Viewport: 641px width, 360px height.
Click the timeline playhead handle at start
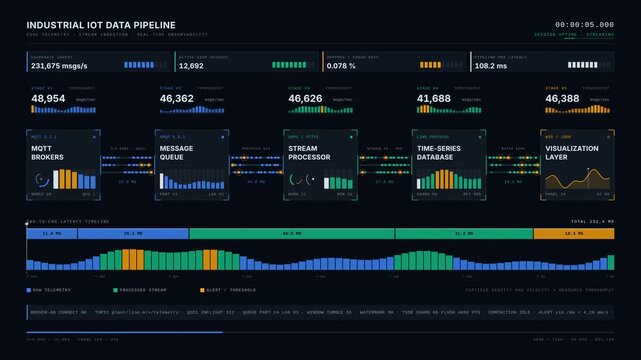(27, 224)
